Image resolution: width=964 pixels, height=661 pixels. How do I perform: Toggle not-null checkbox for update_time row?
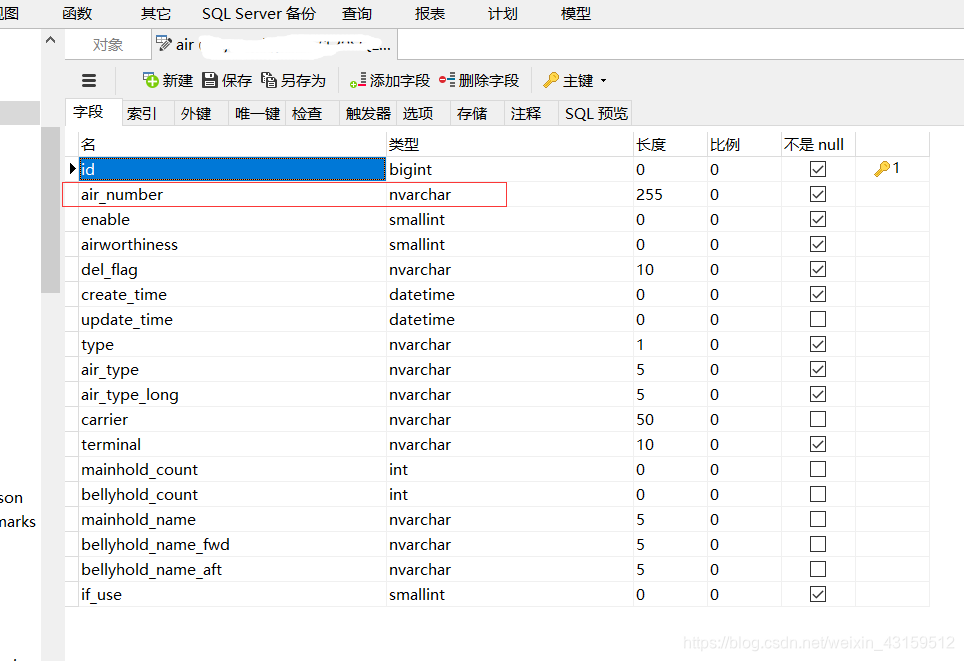pos(818,319)
